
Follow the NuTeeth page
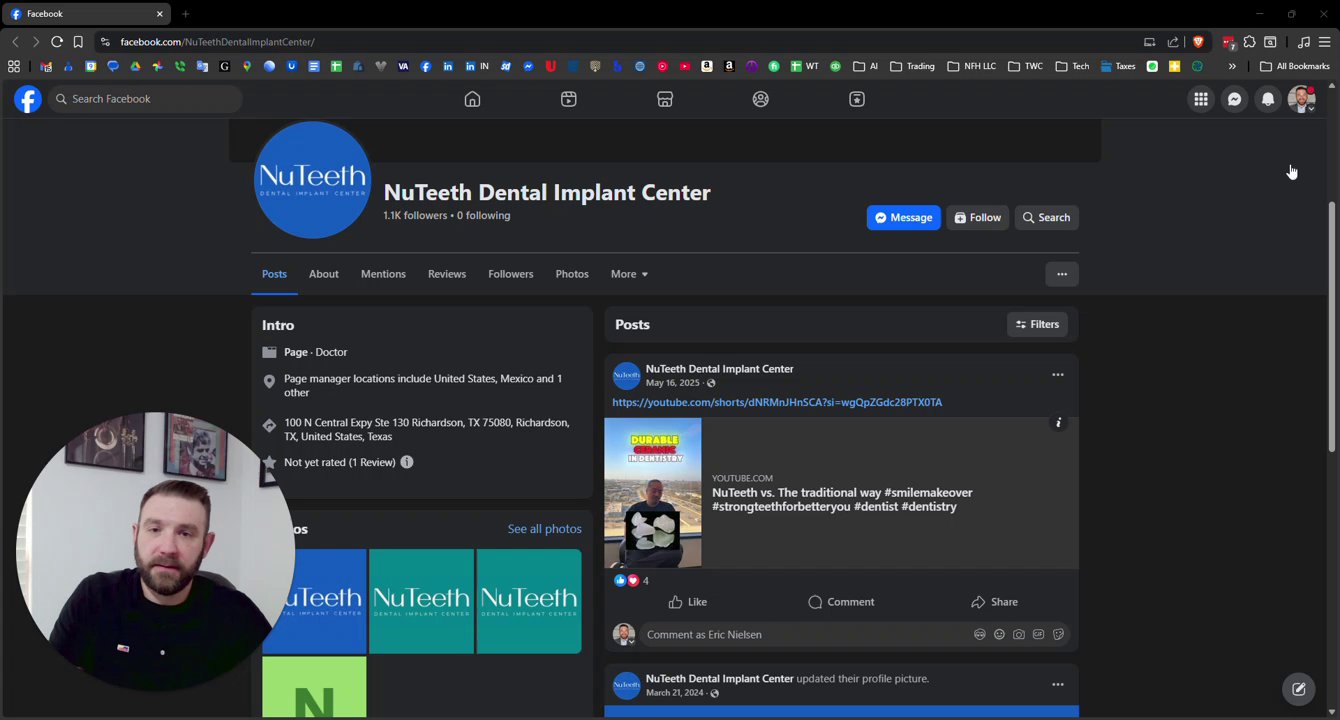(977, 218)
